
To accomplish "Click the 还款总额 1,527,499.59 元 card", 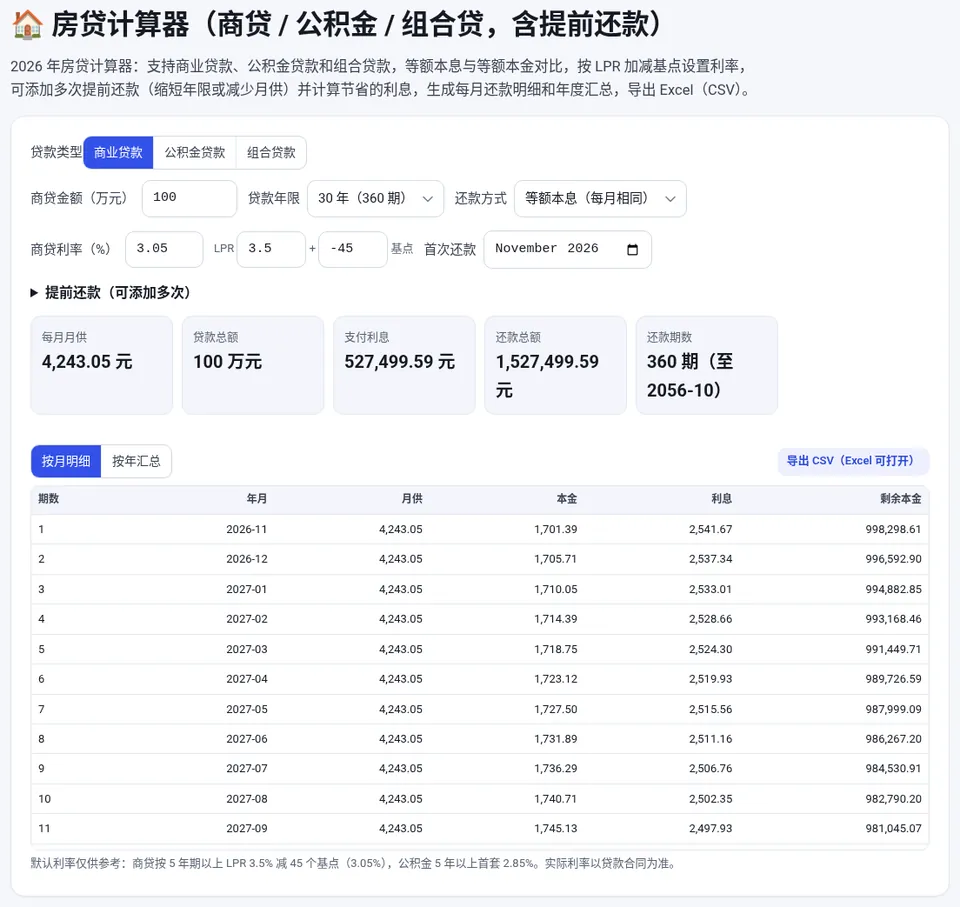I will [x=555, y=365].
